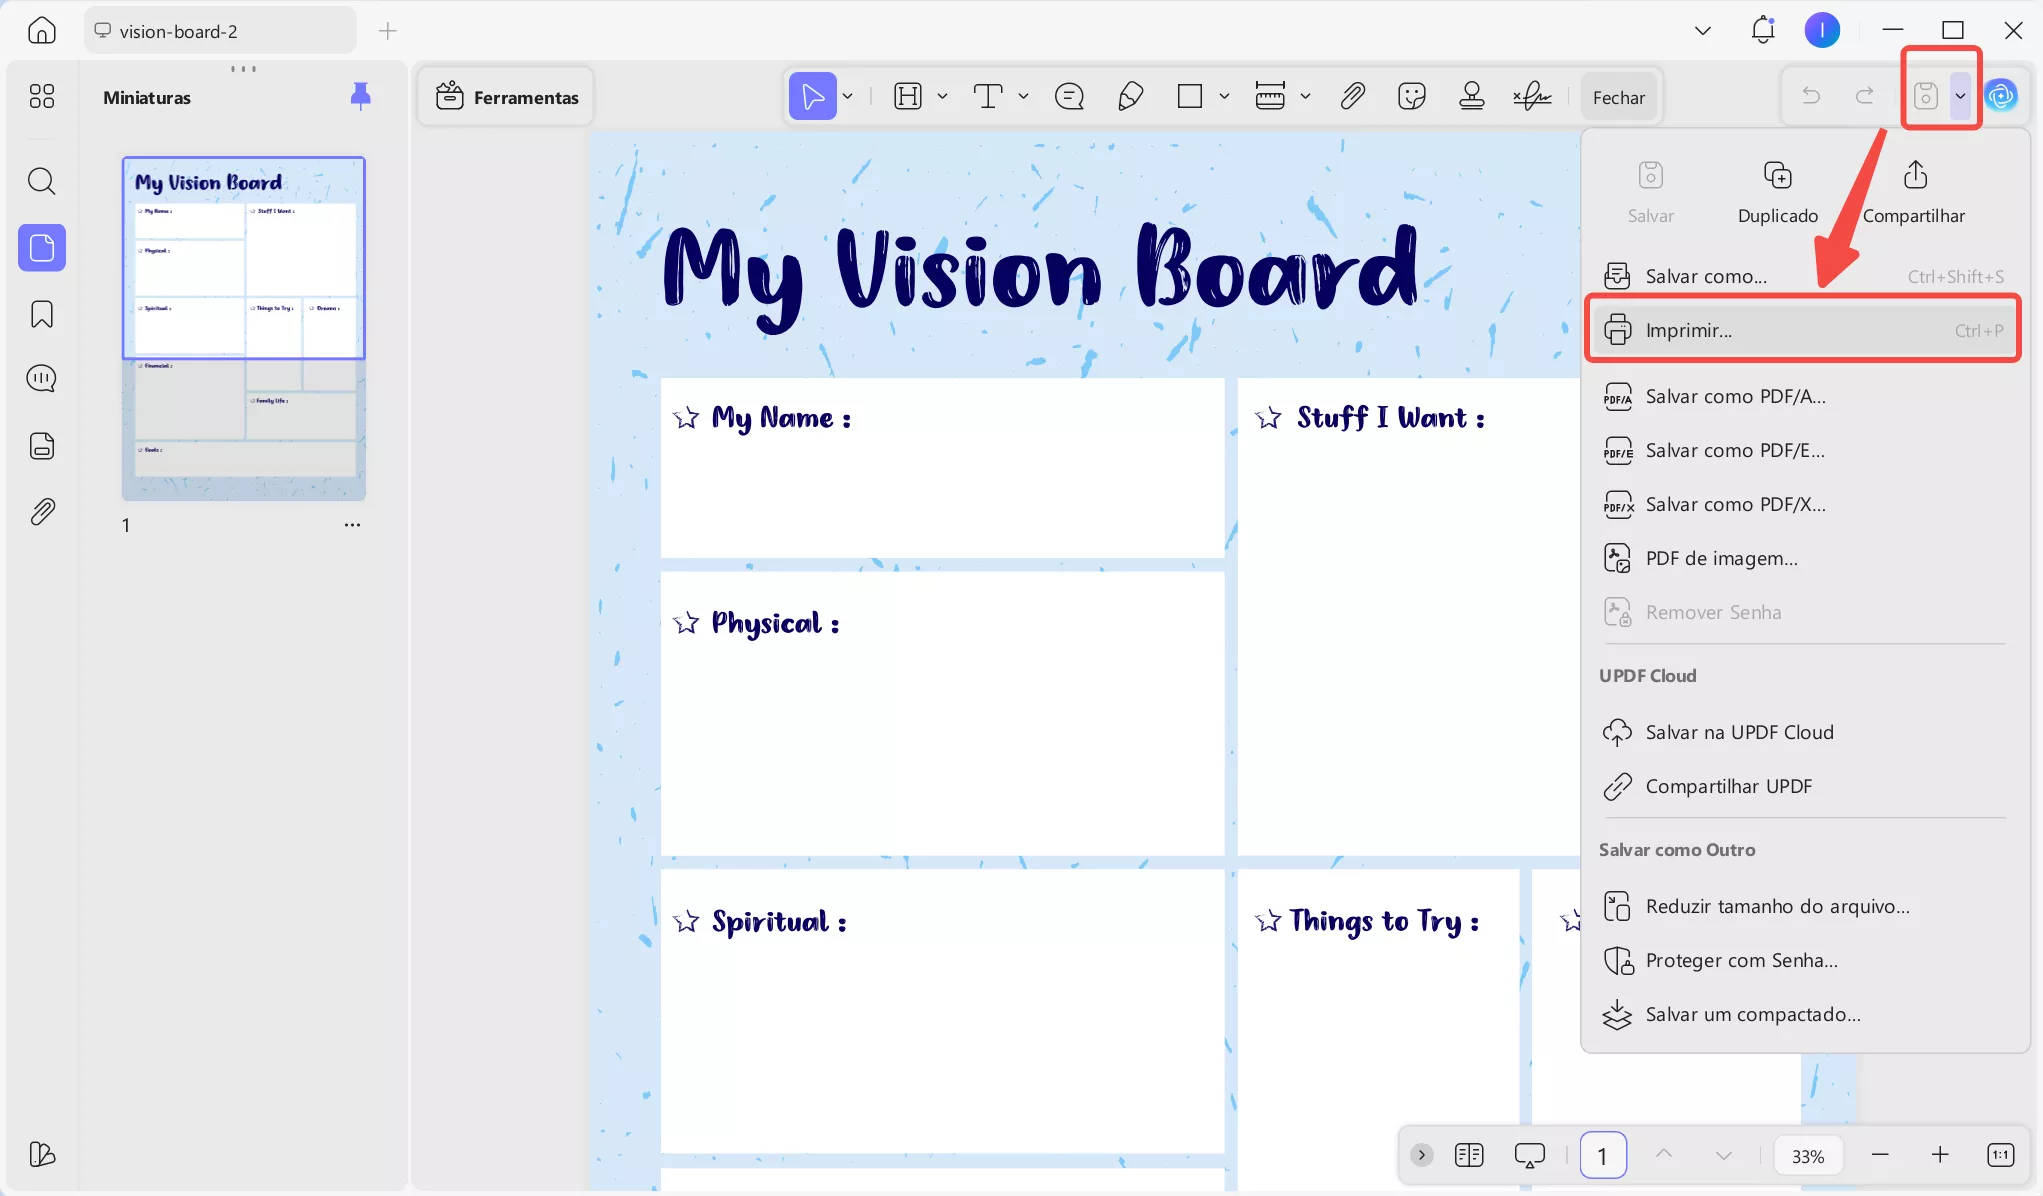This screenshot has height=1196, width=2043.
Task: Click the Fechar button
Action: [1618, 97]
